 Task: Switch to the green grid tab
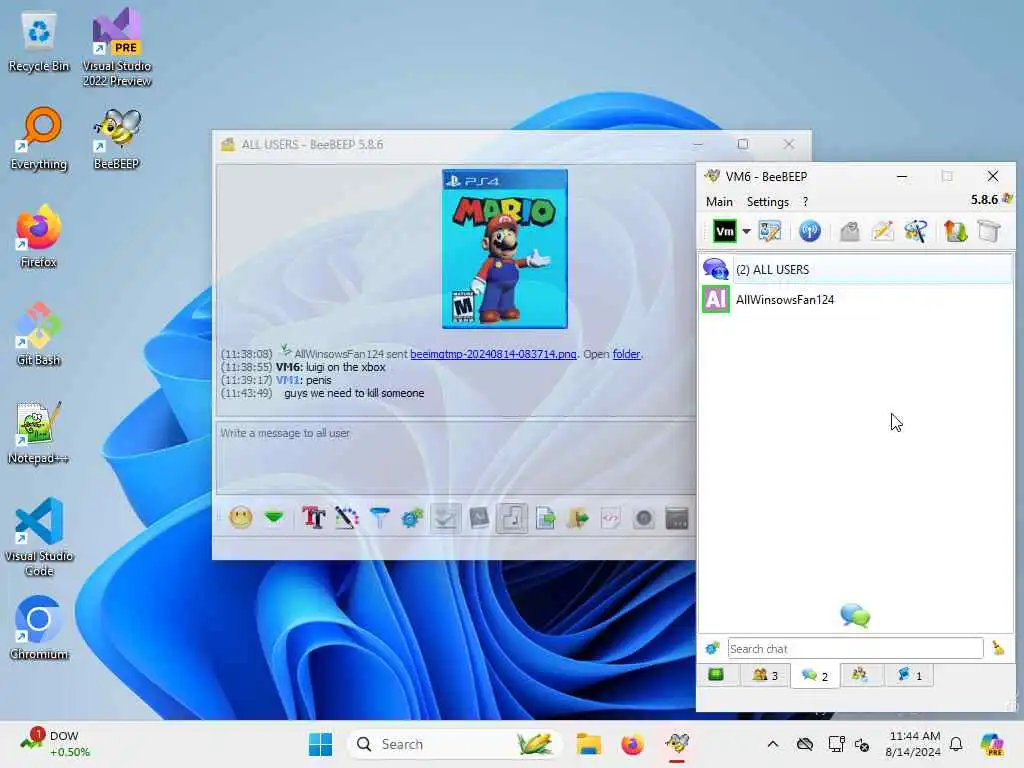pos(716,675)
